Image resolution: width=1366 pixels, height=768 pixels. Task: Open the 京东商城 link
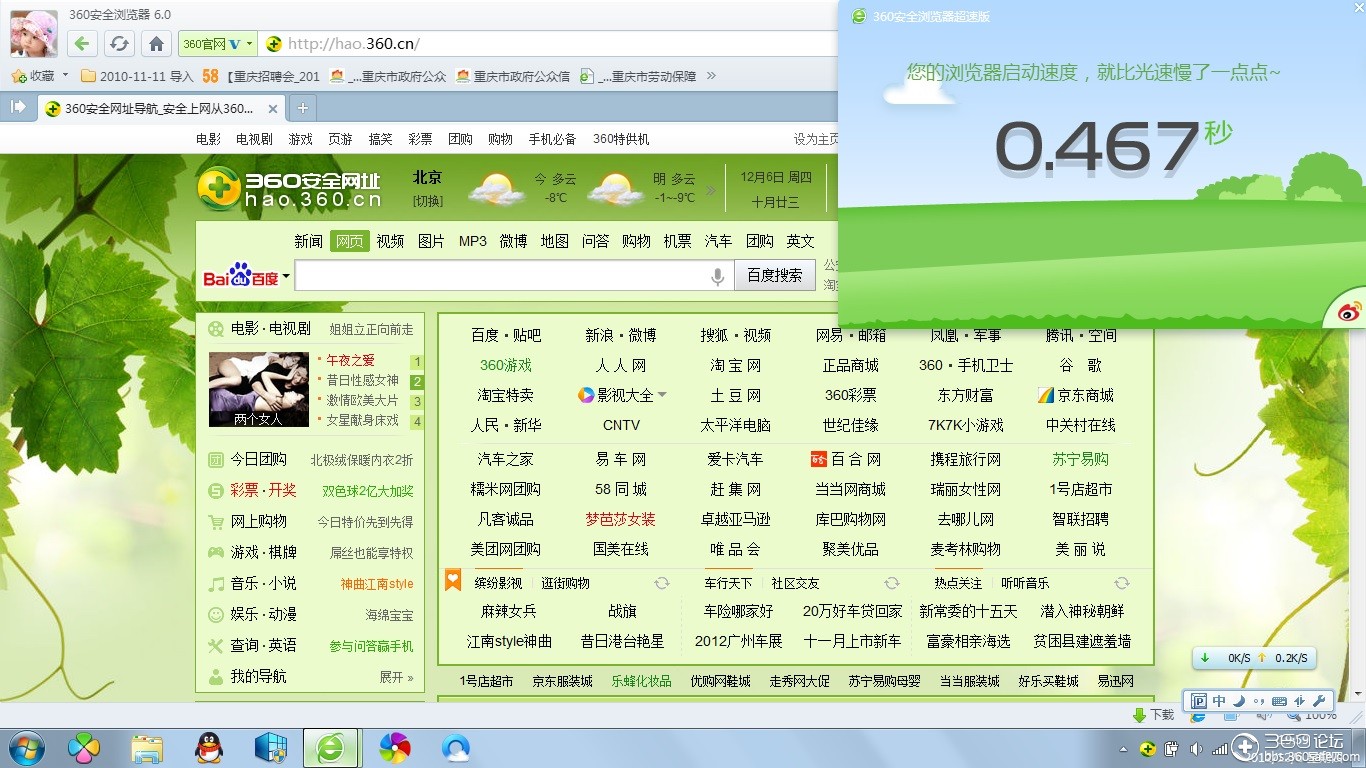pyautogui.click(x=1076, y=395)
